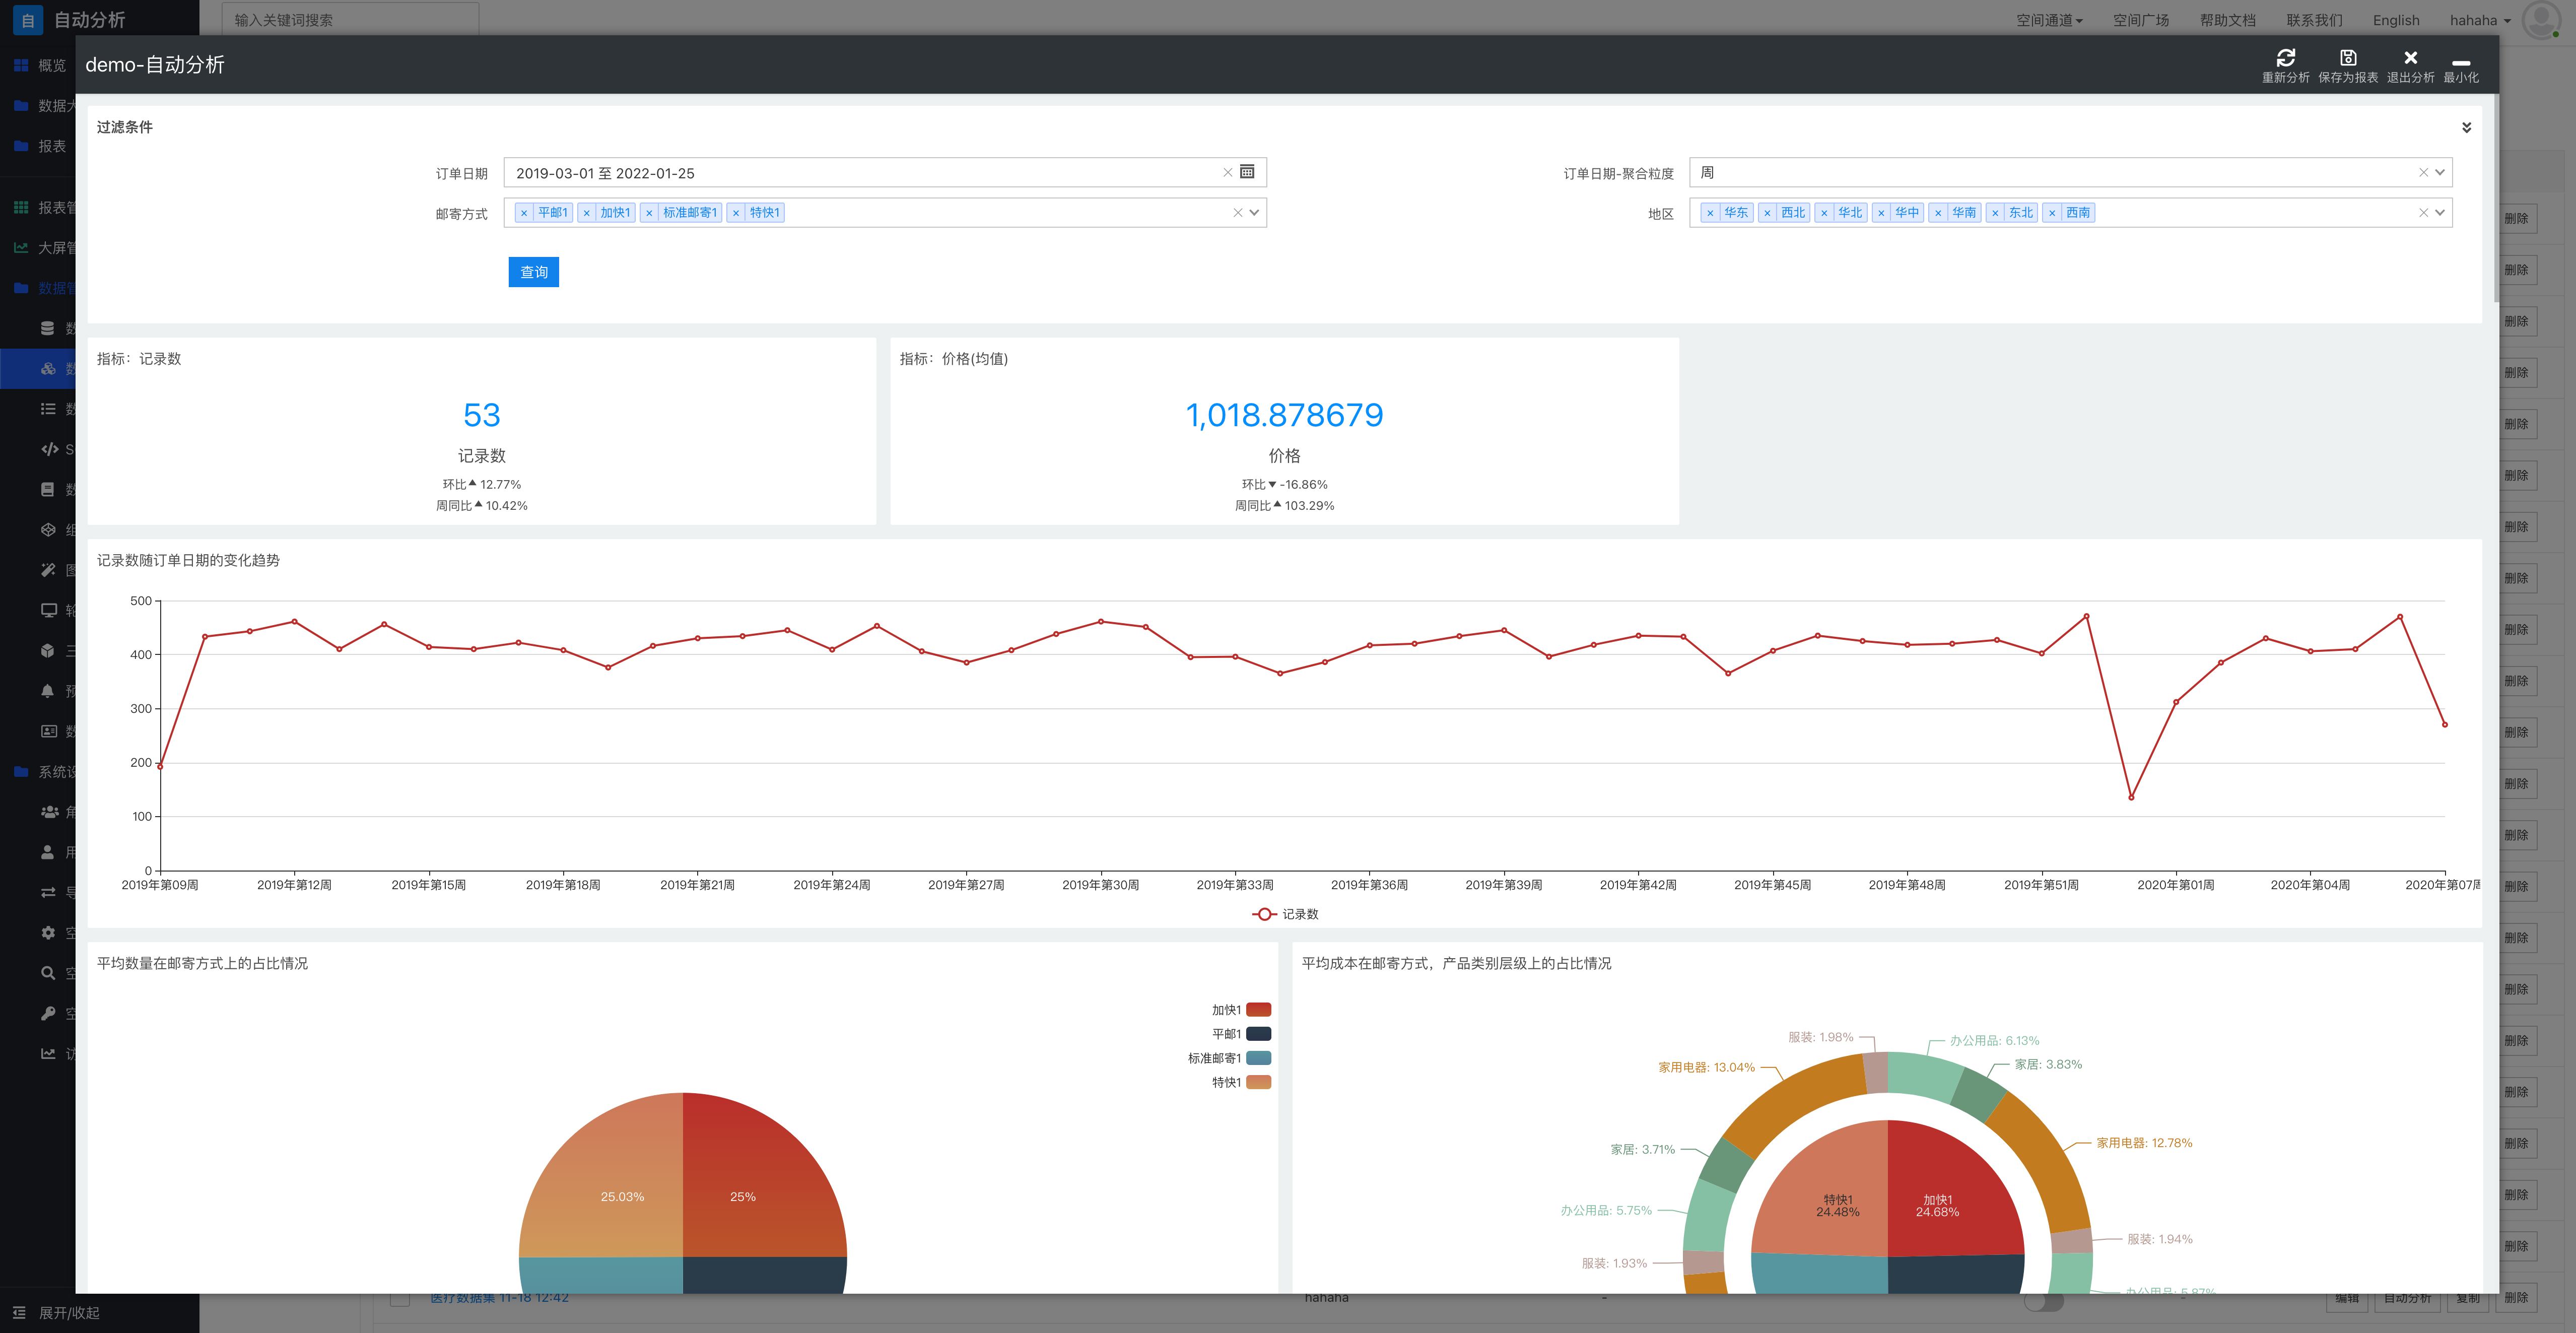2576x1333 pixels.
Task: Open the 空间通道 dropdown menu
Action: click(x=2049, y=20)
